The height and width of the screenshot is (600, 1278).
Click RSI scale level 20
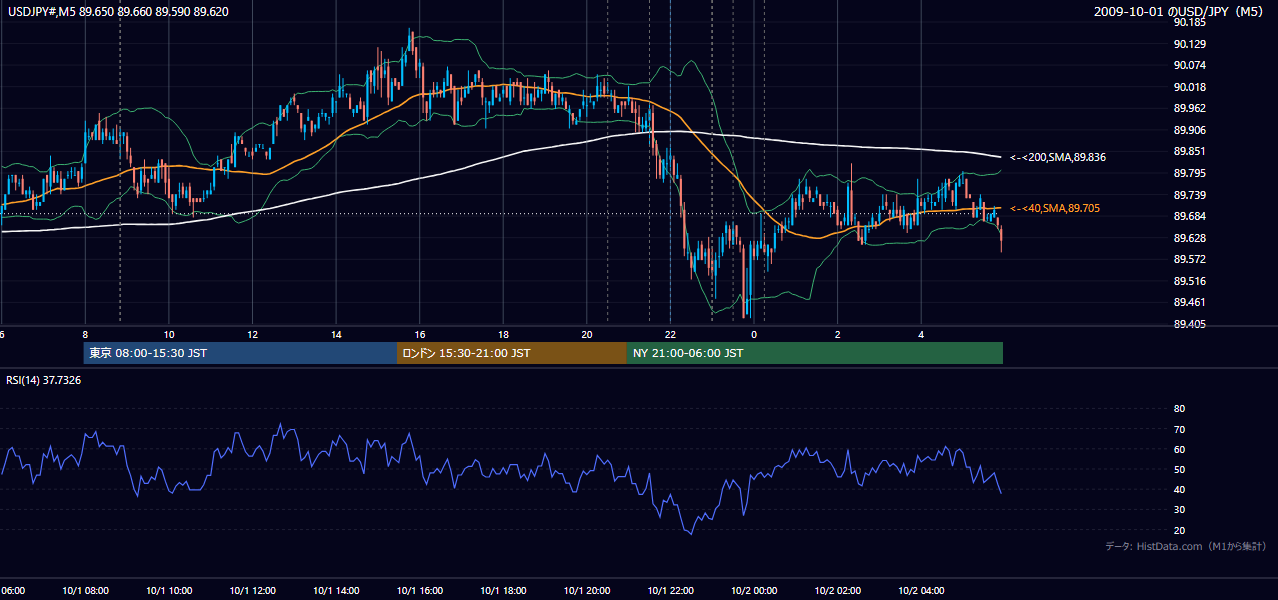point(1179,530)
